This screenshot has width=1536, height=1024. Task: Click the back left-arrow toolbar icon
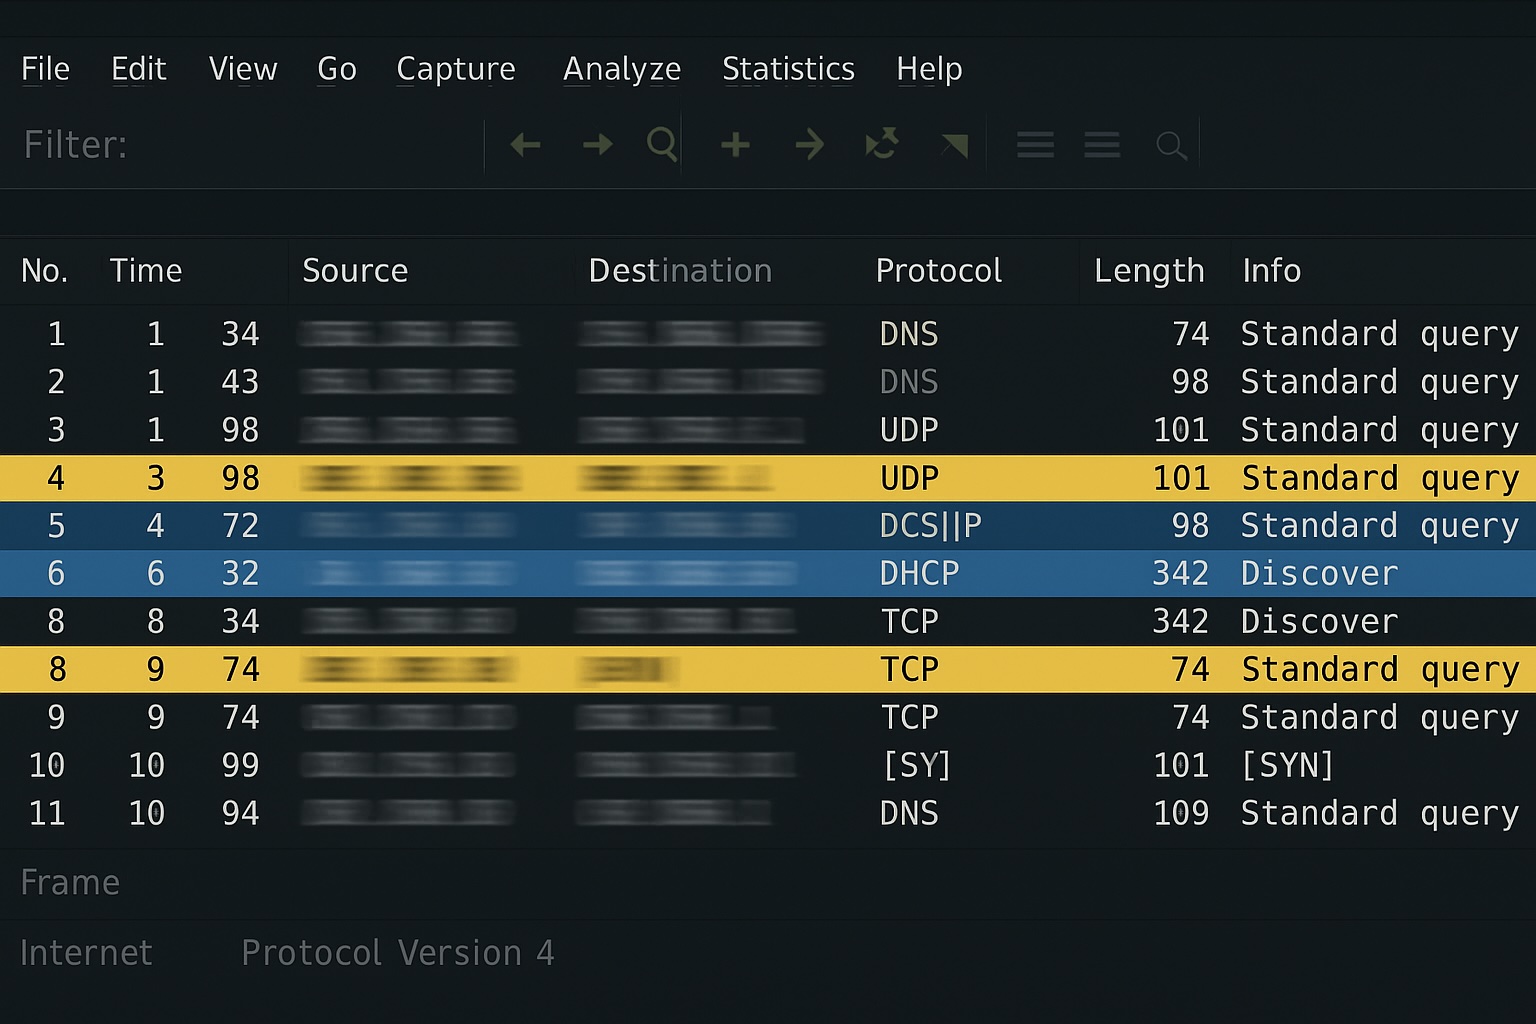525,145
